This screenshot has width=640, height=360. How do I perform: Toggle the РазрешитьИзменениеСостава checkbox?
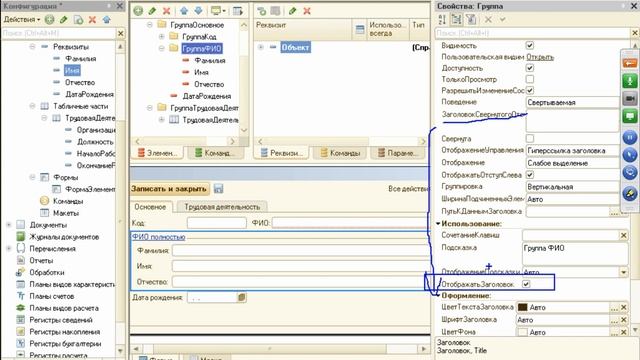530,90
